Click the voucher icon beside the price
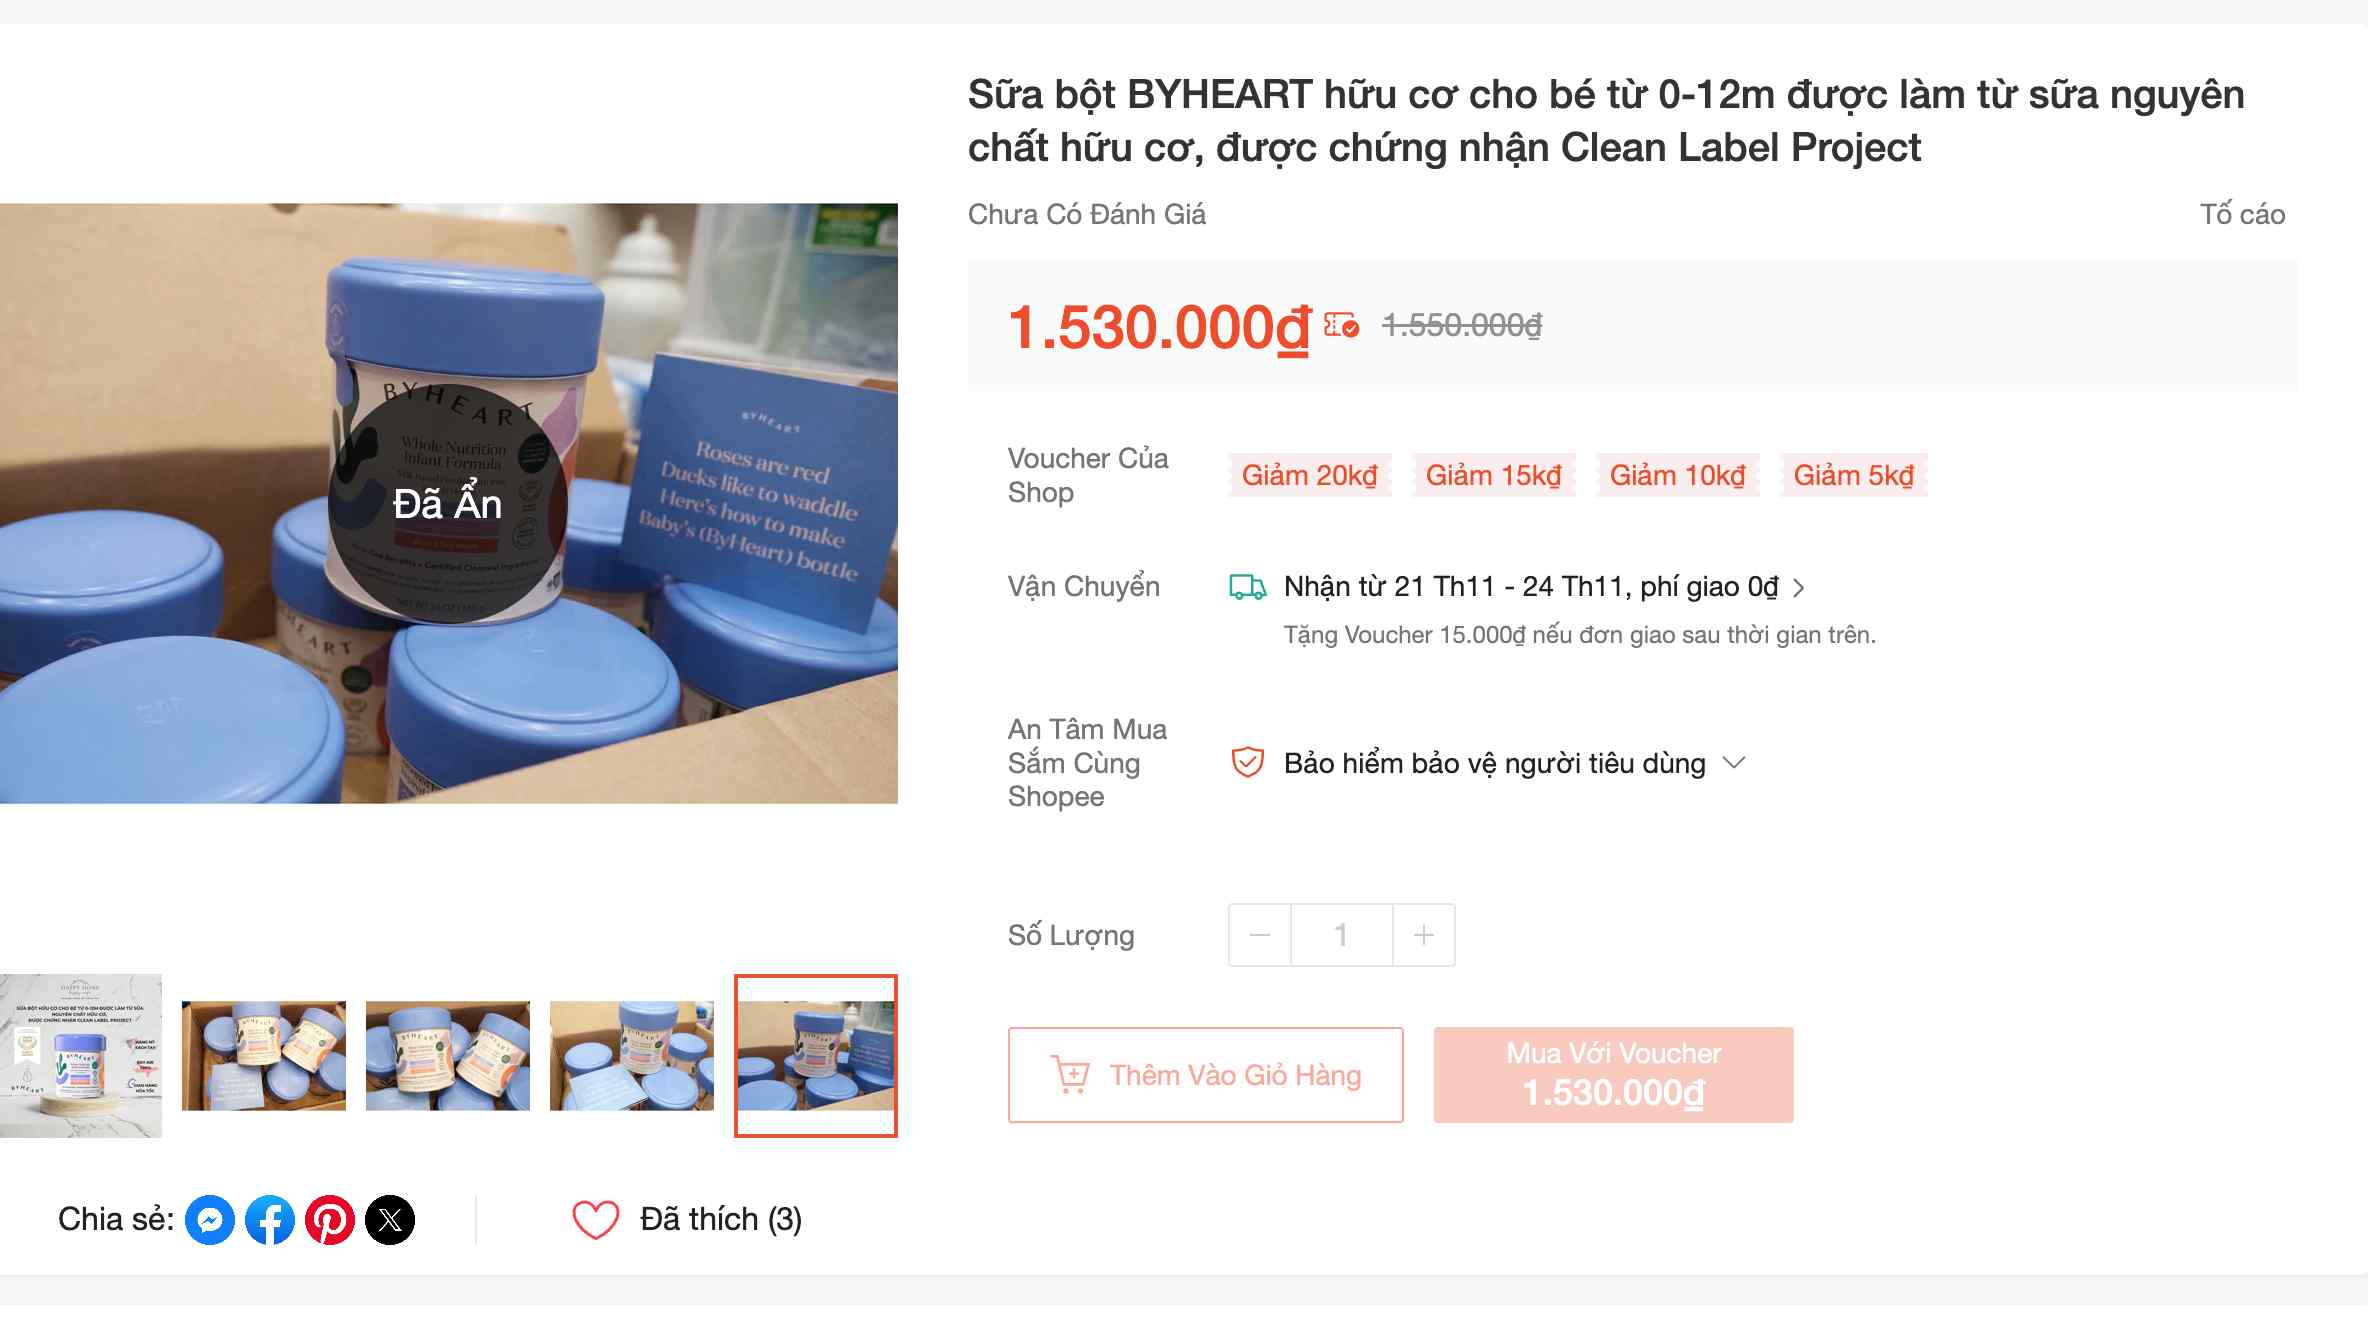Viewport: 2368px width, 1338px height. pyautogui.click(x=1341, y=326)
